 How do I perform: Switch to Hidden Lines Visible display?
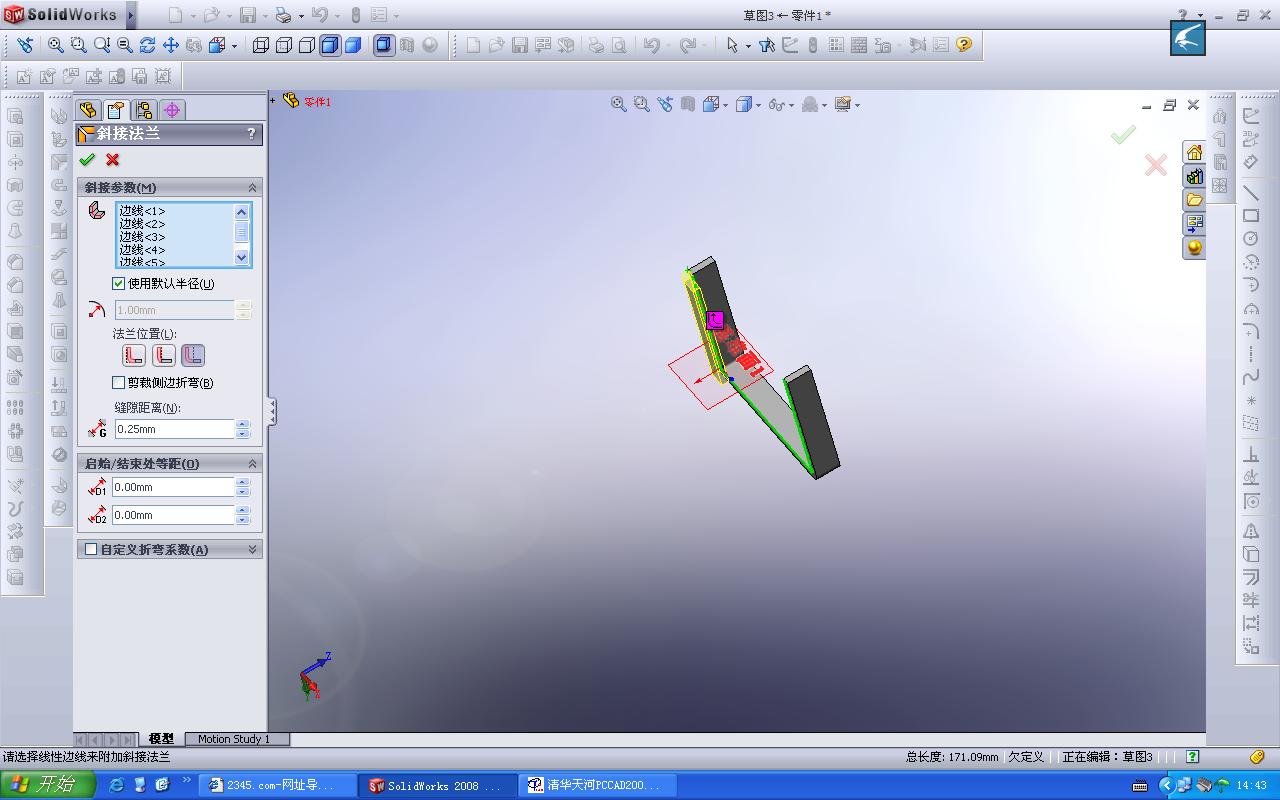tap(284, 45)
